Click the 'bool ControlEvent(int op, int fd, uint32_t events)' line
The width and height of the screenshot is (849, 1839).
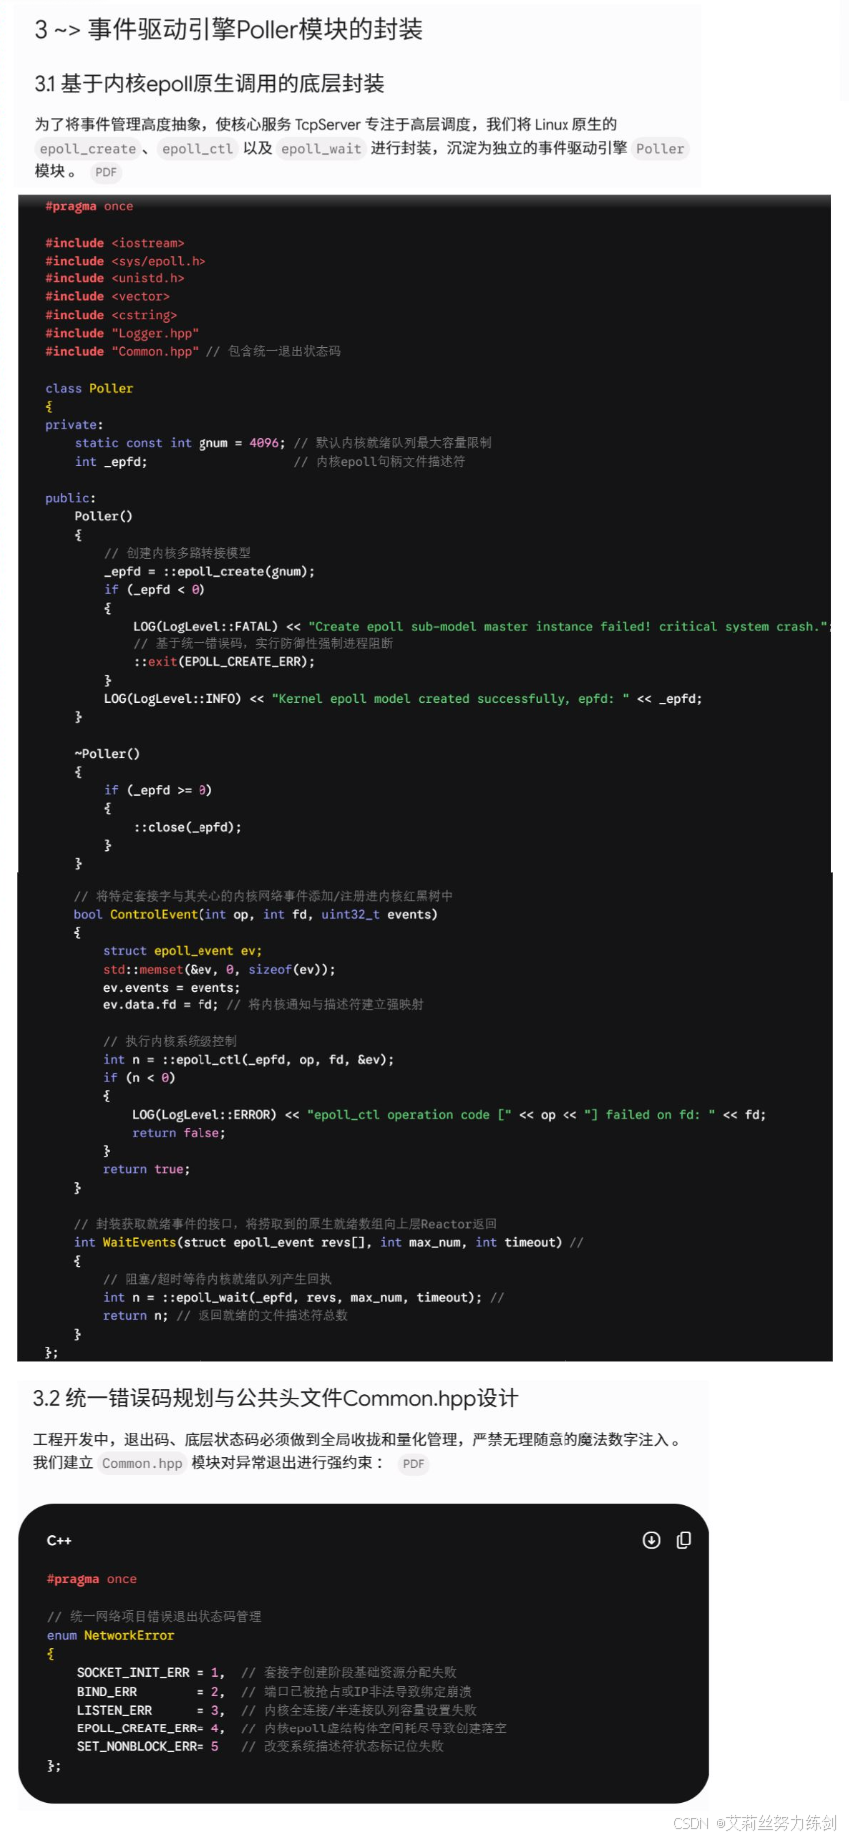255,914
